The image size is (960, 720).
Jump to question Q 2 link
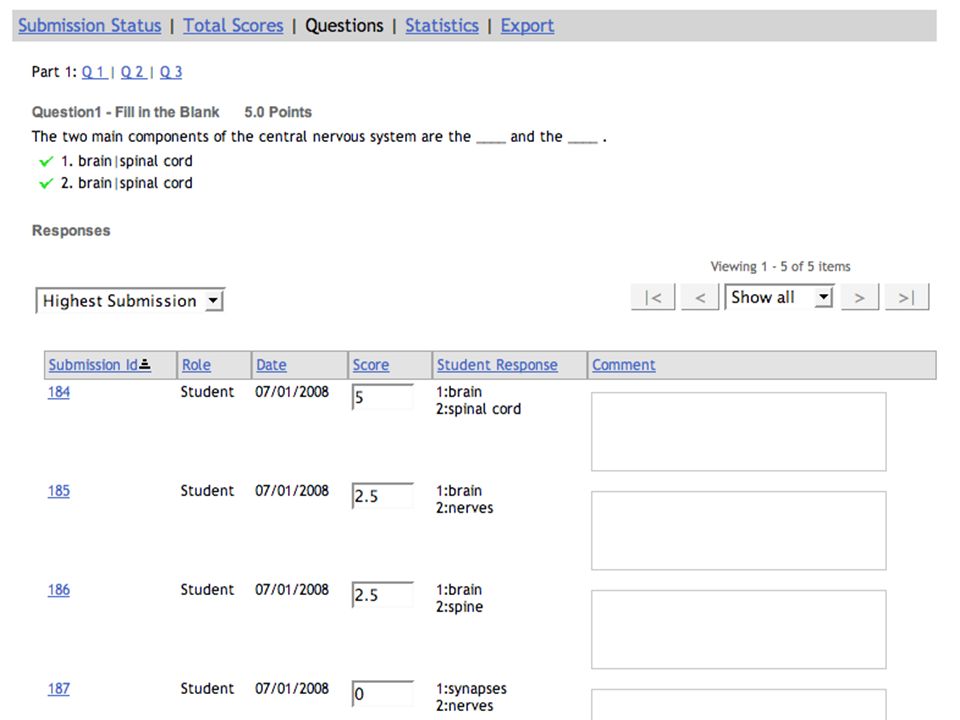(133, 72)
